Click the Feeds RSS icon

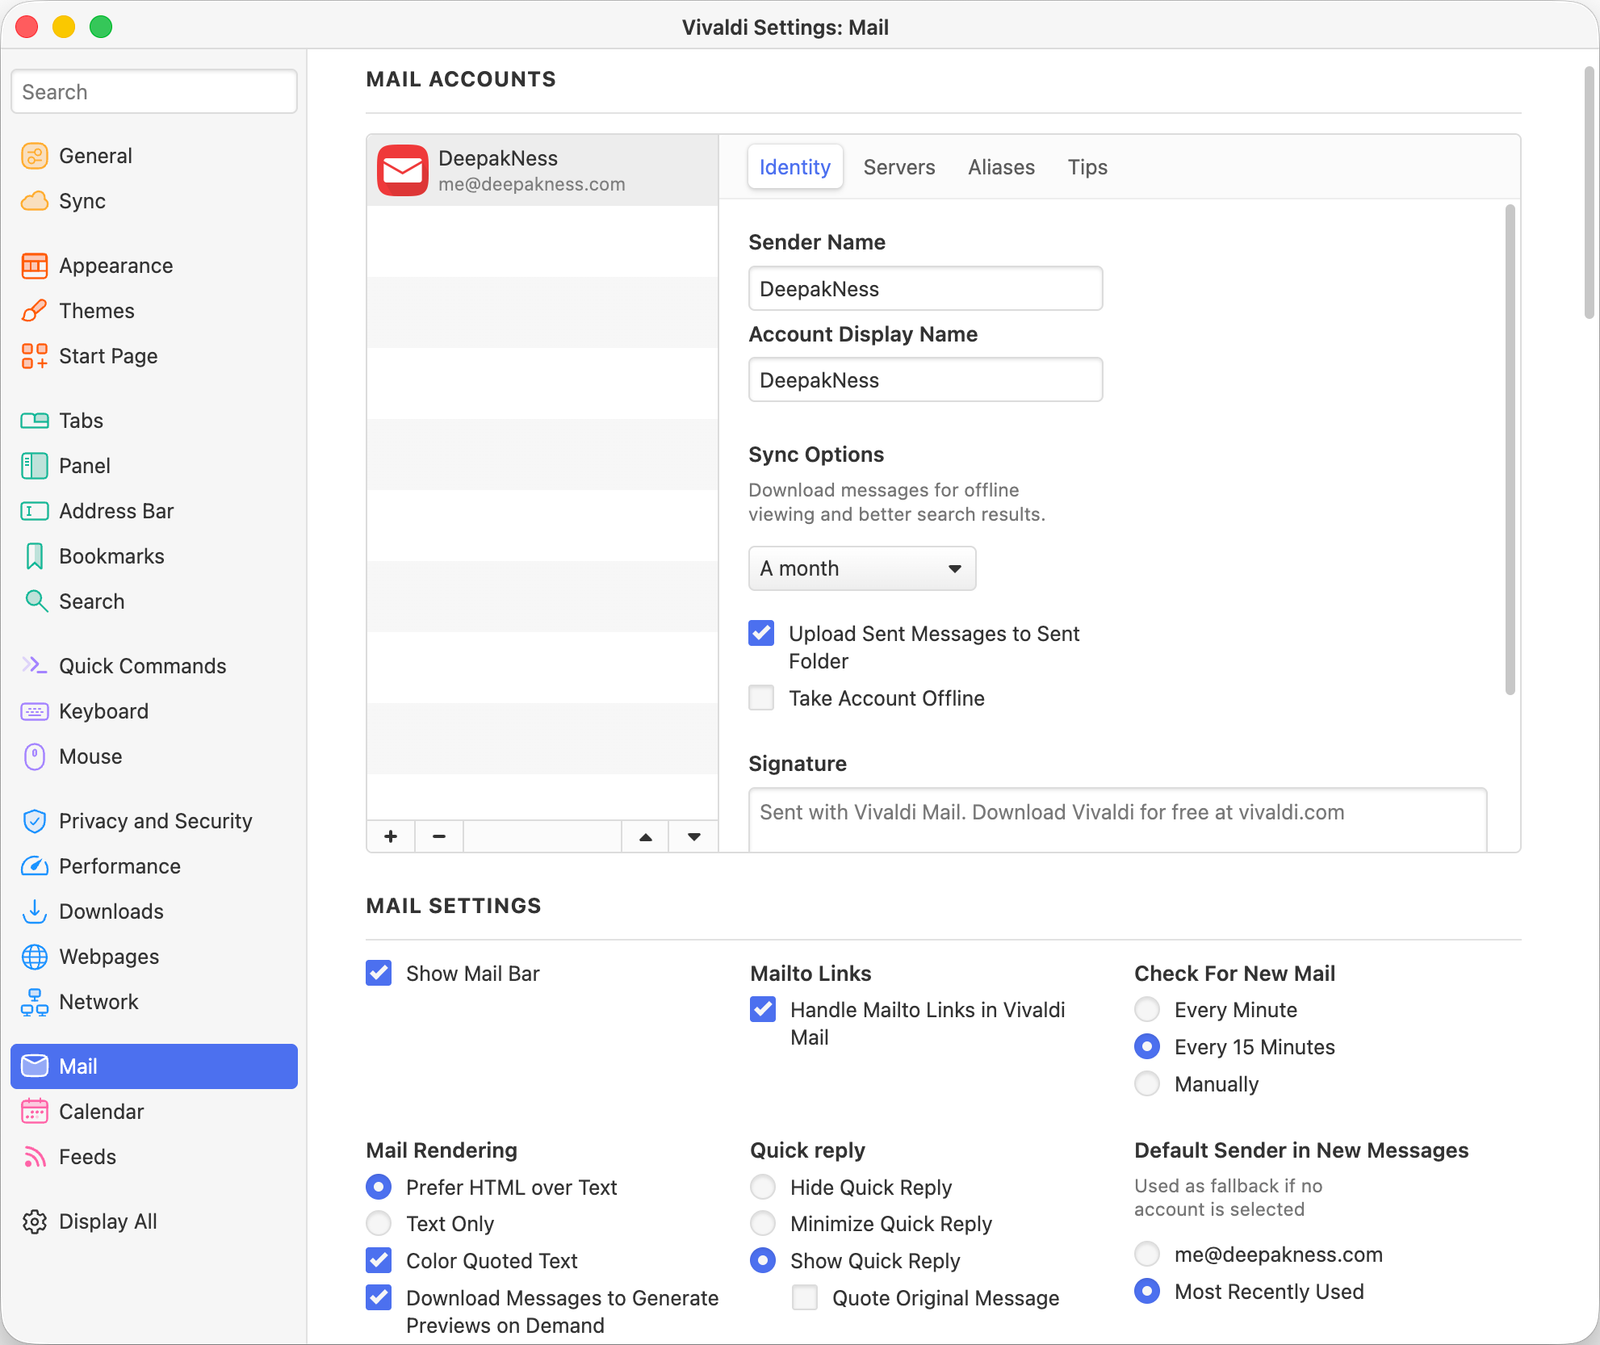[35, 1157]
